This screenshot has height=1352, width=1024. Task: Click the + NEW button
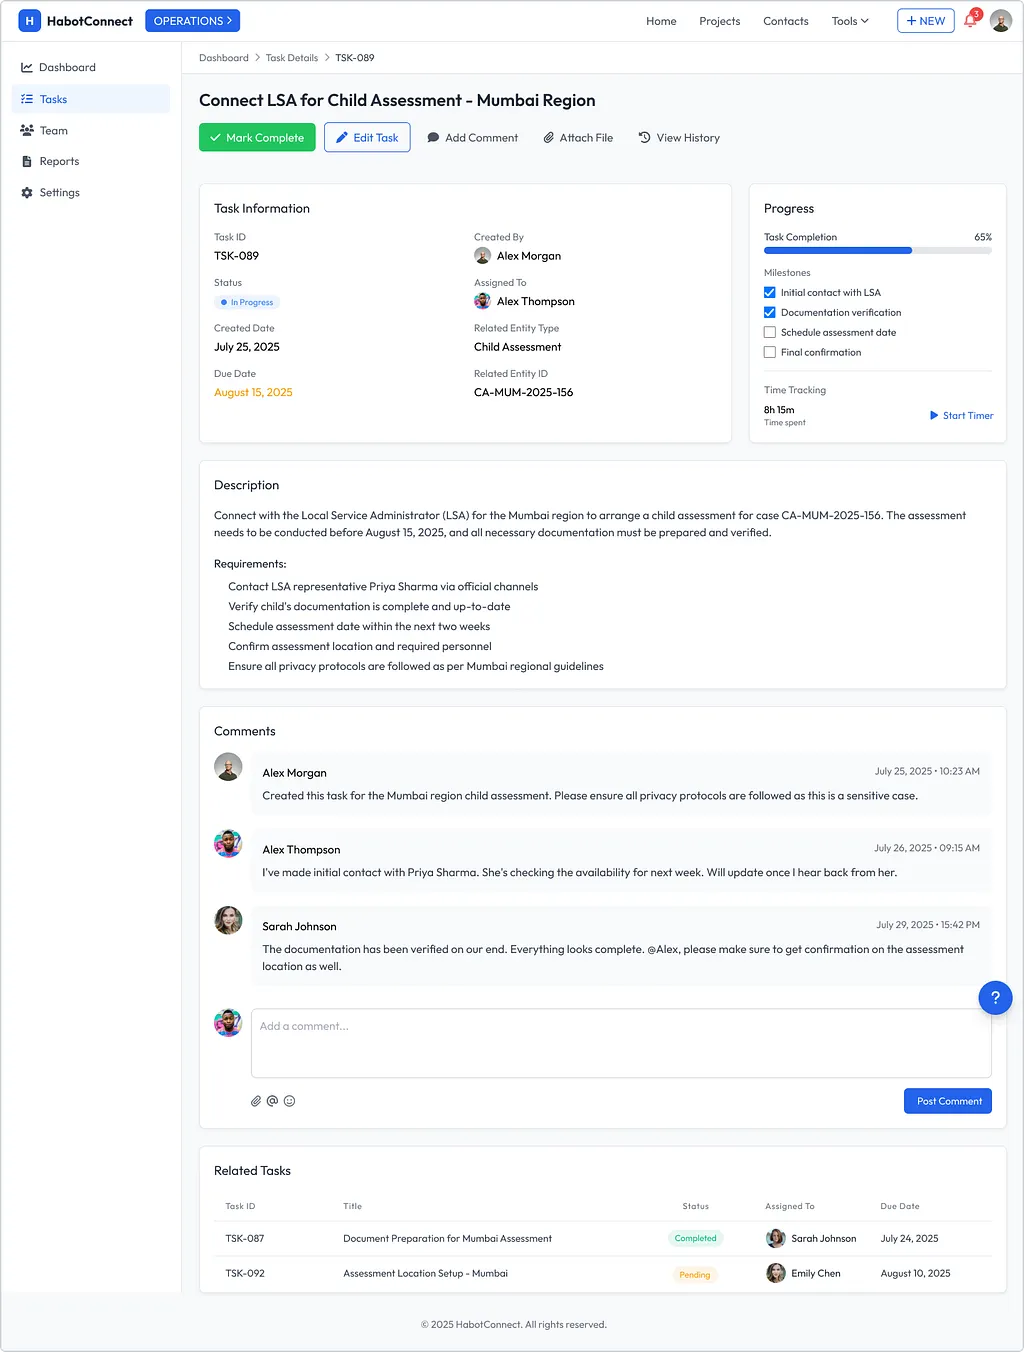pos(926,20)
